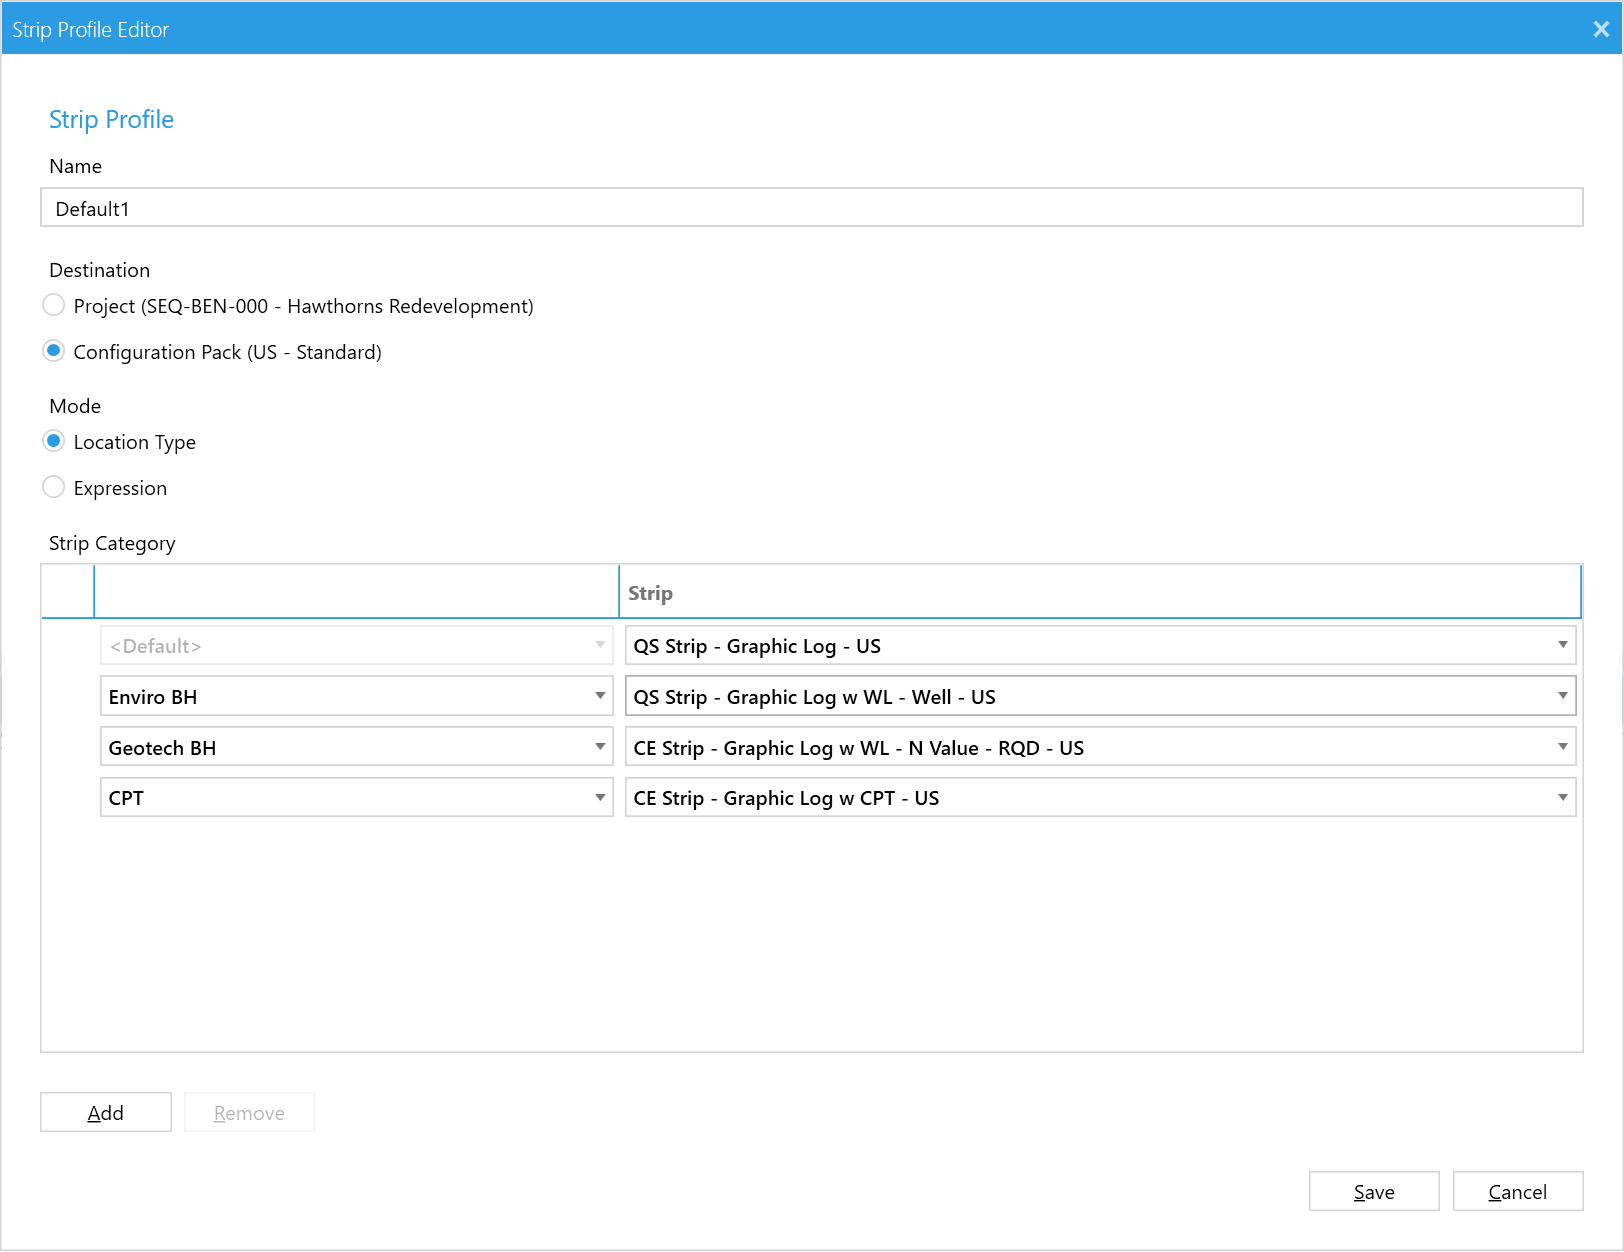This screenshot has width=1624, height=1252.
Task: Save the strip profile
Action: (1373, 1191)
